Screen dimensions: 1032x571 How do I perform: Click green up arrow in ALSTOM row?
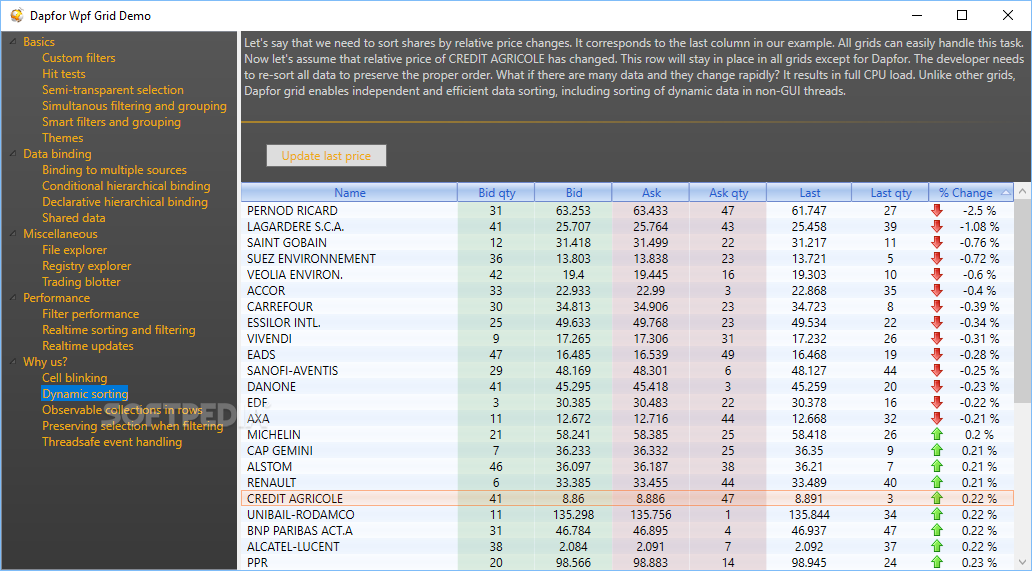point(937,466)
